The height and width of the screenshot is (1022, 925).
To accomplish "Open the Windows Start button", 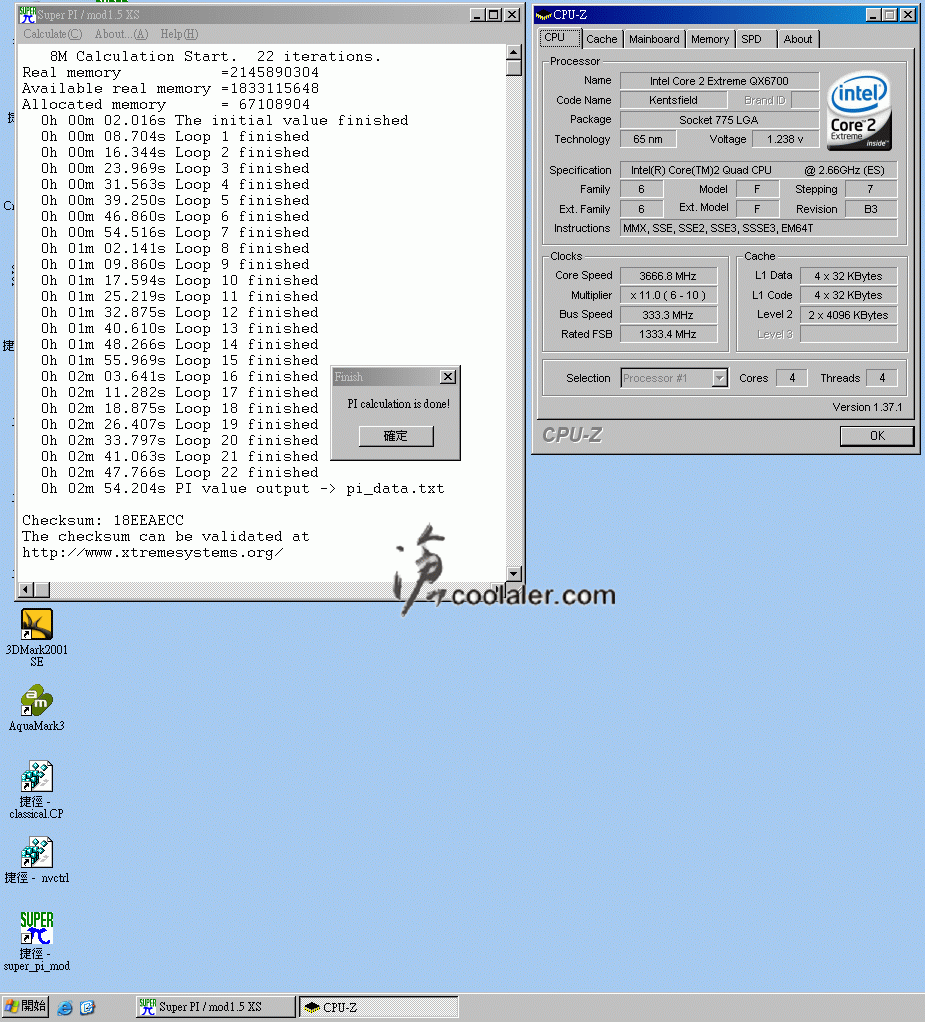I will pos(25,1006).
